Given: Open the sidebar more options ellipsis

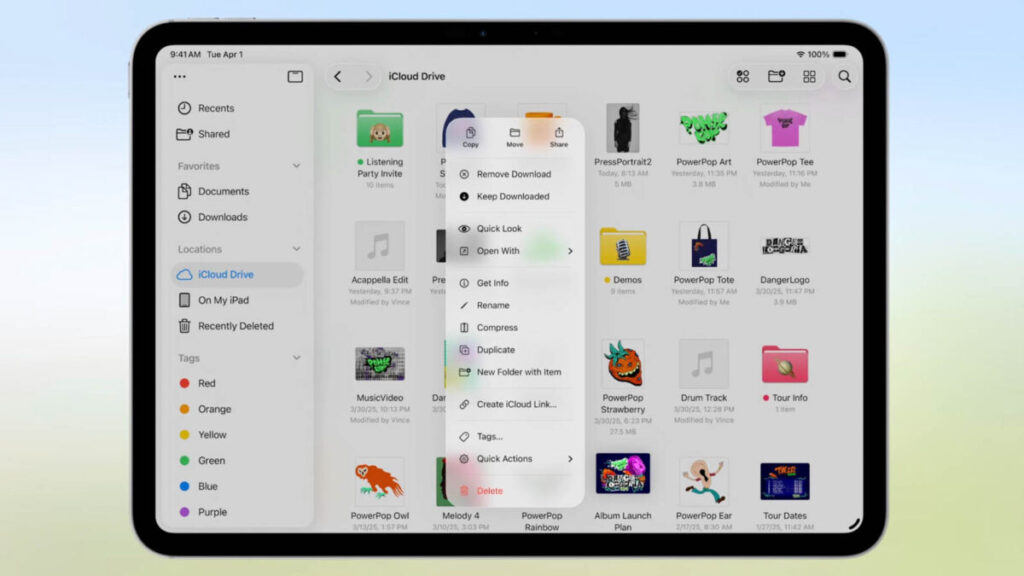Looking at the screenshot, I should [x=180, y=76].
